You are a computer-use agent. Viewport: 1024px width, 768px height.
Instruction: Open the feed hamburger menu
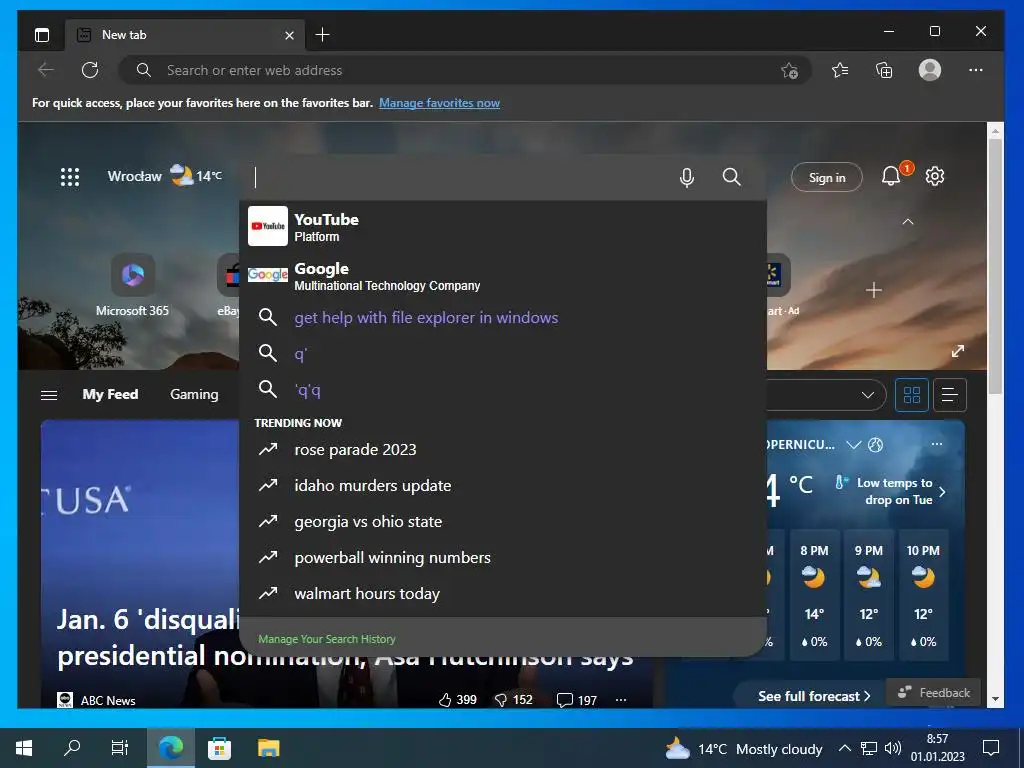[49, 395]
